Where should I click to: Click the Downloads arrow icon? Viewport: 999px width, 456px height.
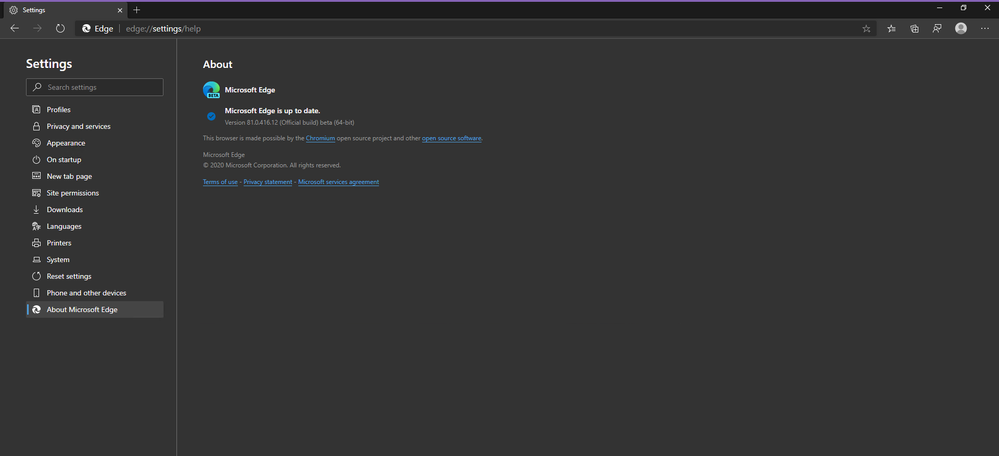[36, 210]
